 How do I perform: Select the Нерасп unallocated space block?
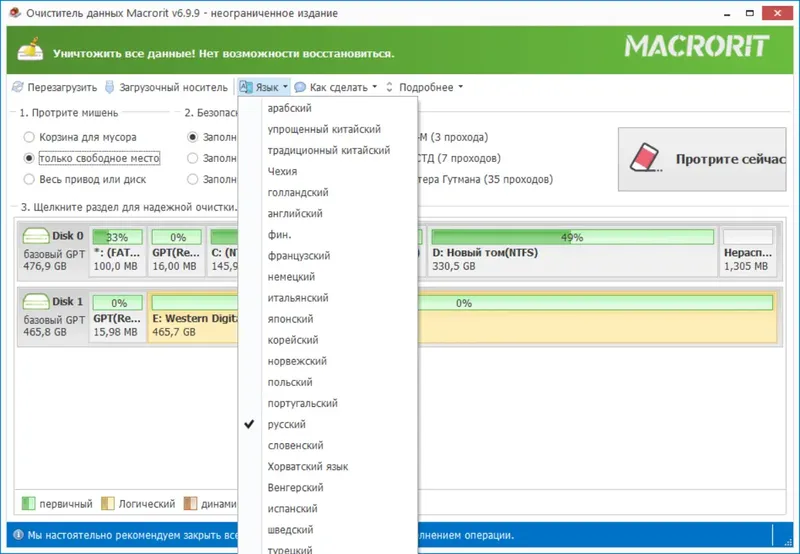pyautogui.click(x=748, y=252)
